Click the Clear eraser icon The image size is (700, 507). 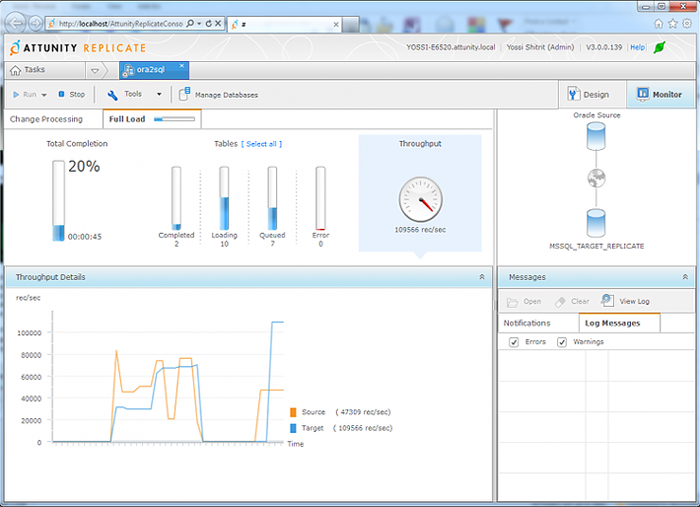(560, 302)
